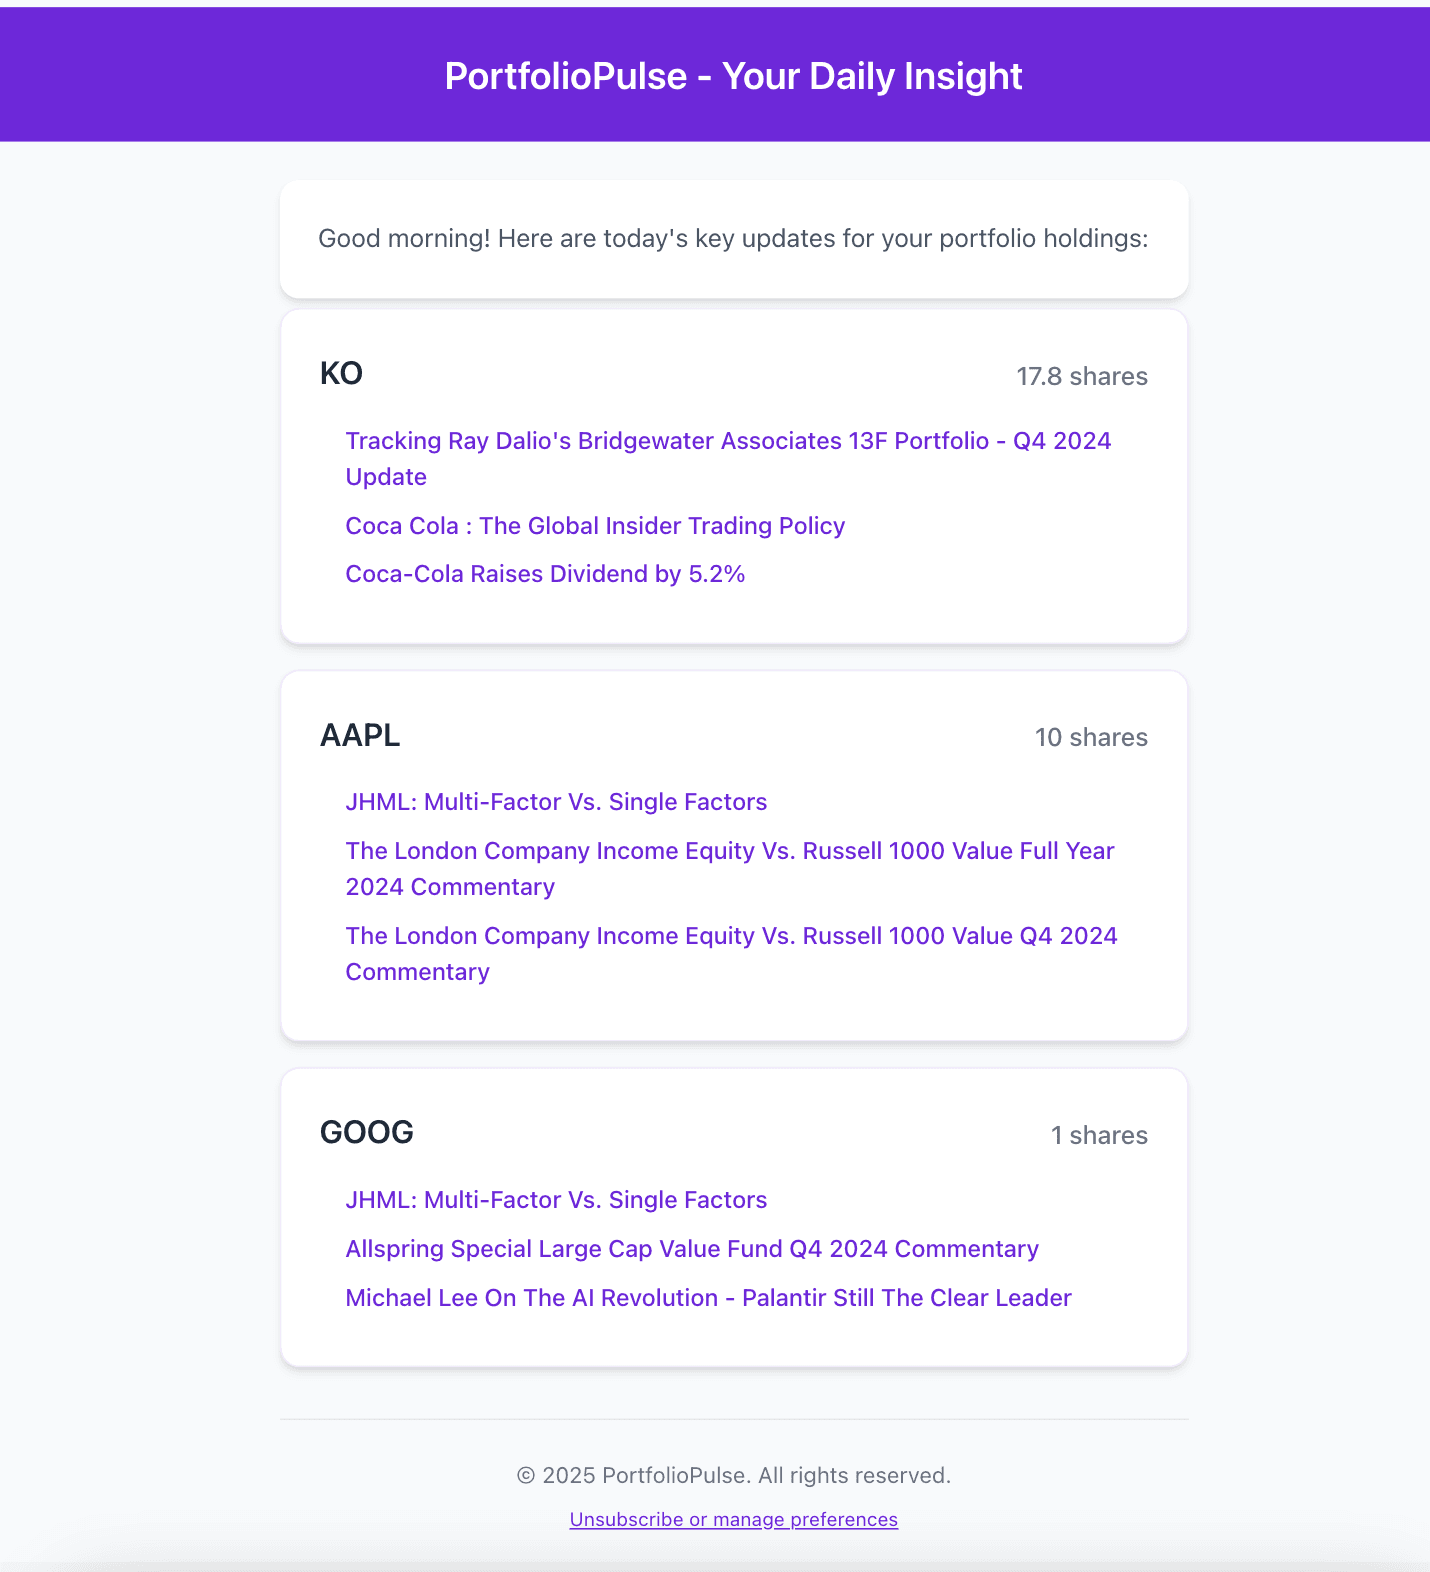The width and height of the screenshot is (1430, 1572).
Task: Open JHML Multi-Factor Vs. Single Factors under AAPL
Action: tap(556, 801)
